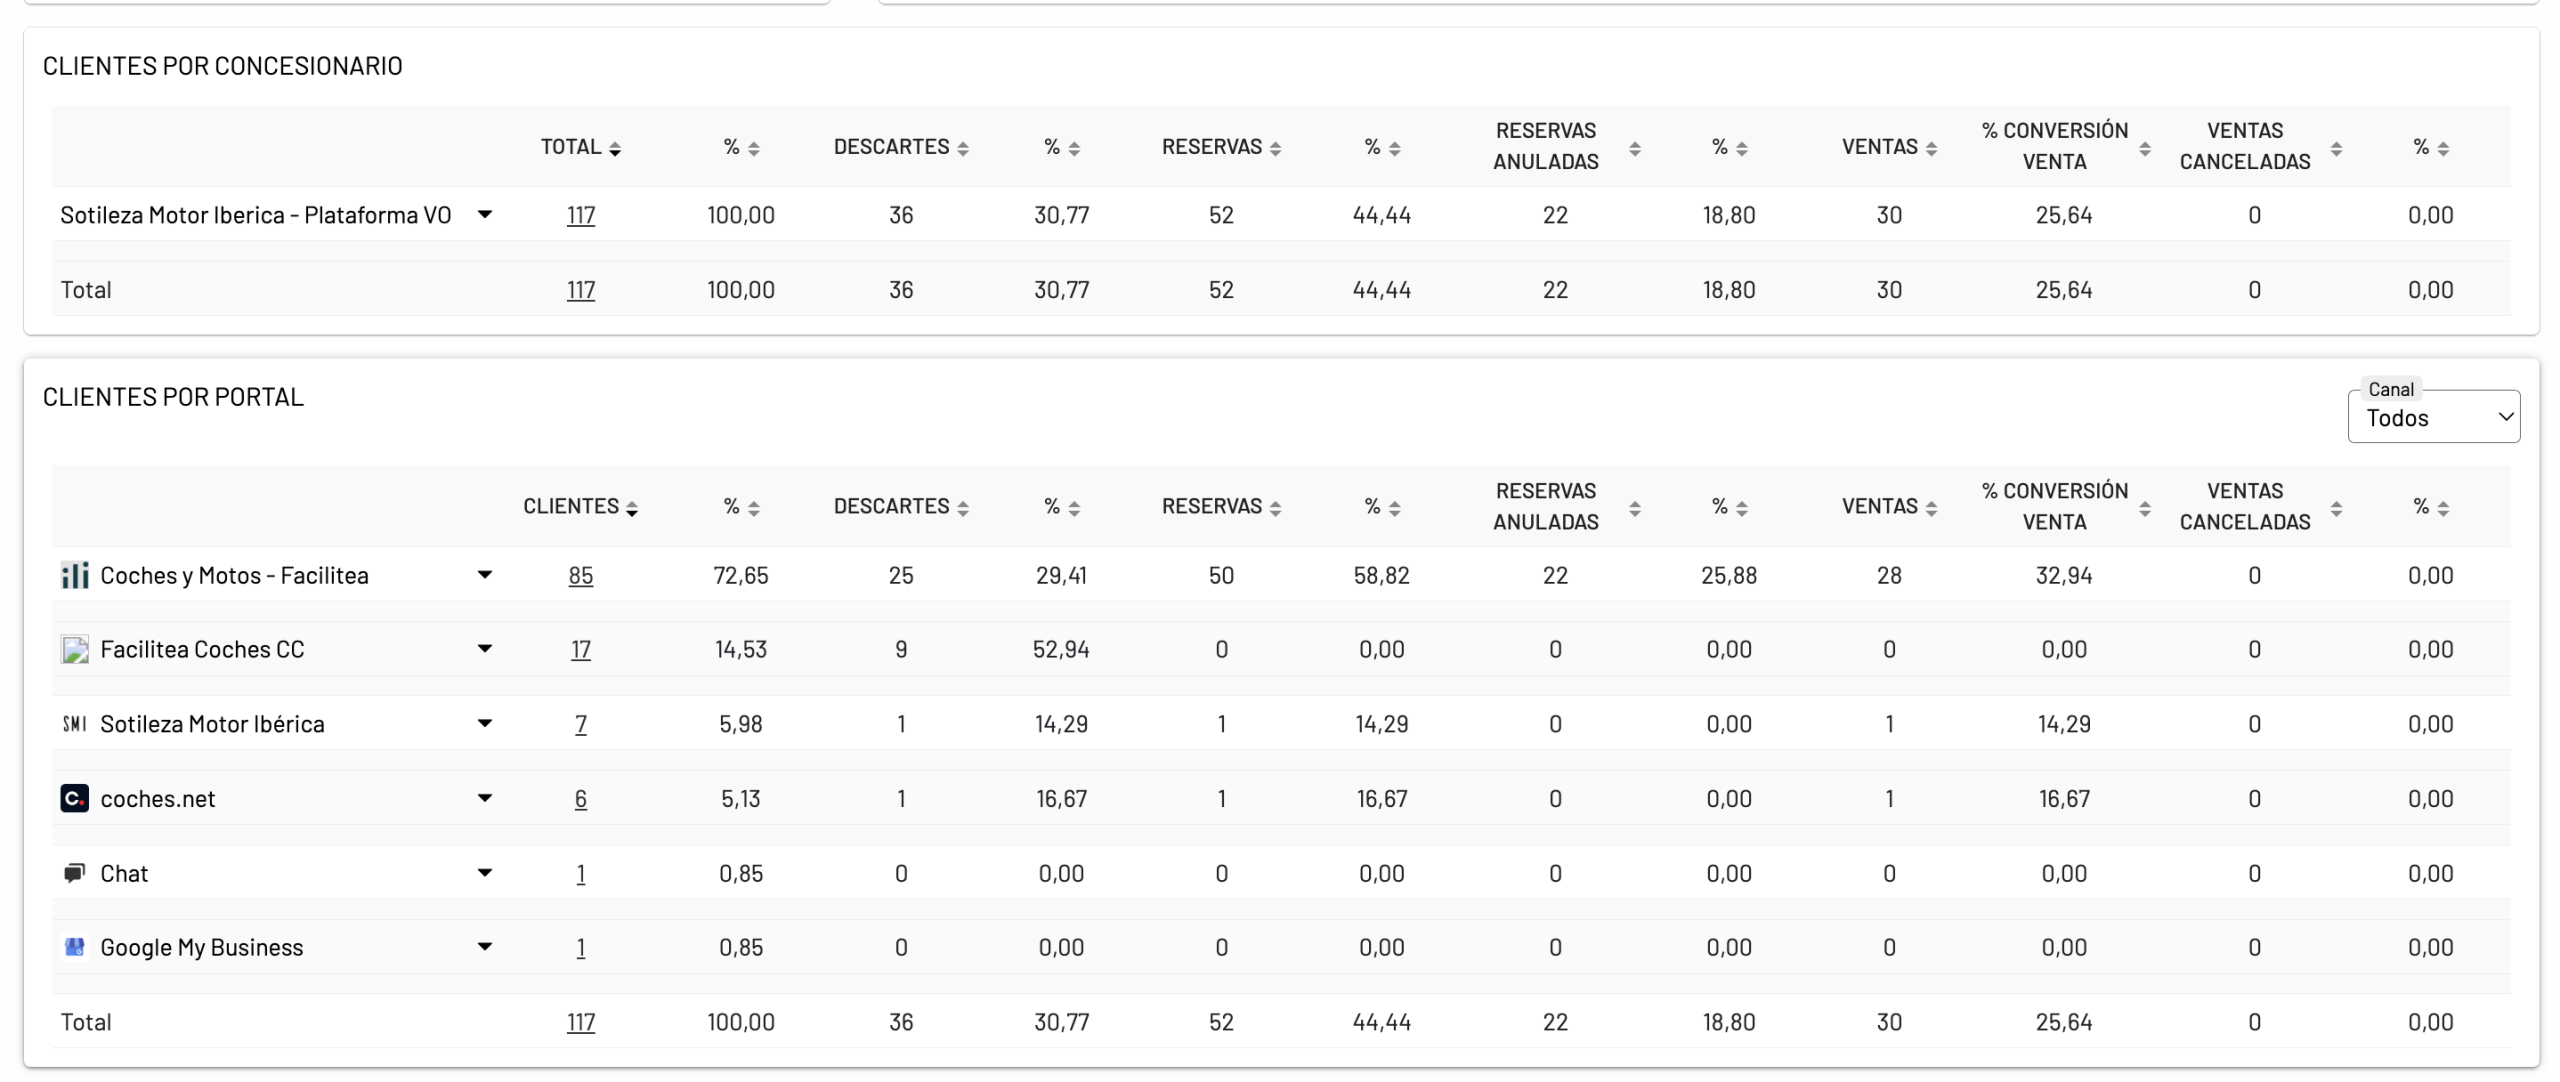This screenshot has width=2560, height=1082.
Task: Expand the coches.net row arrow
Action: 485,798
